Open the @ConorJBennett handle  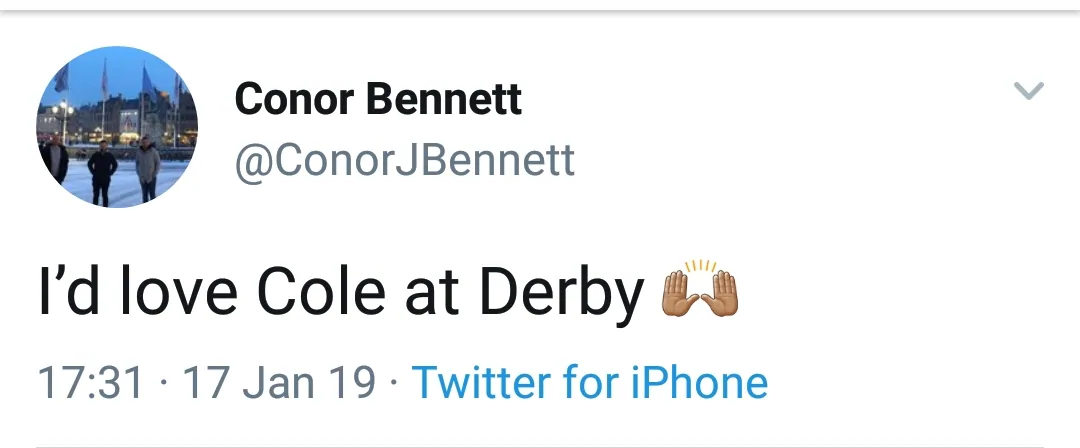pyautogui.click(x=404, y=160)
